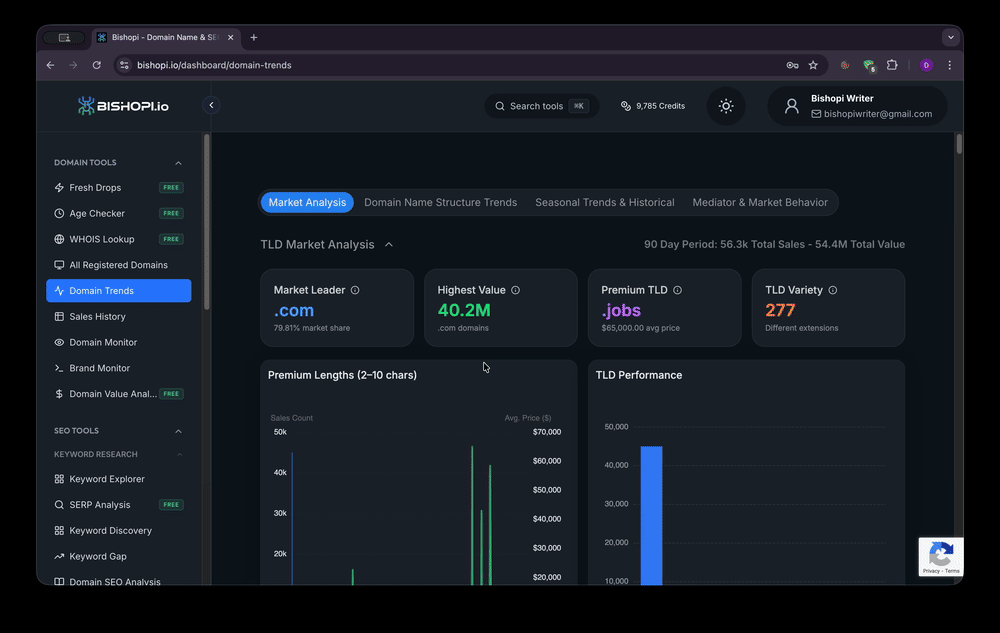1000x633 pixels.
Task: Go to Sales History in sidebar
Action: [97, 317]
